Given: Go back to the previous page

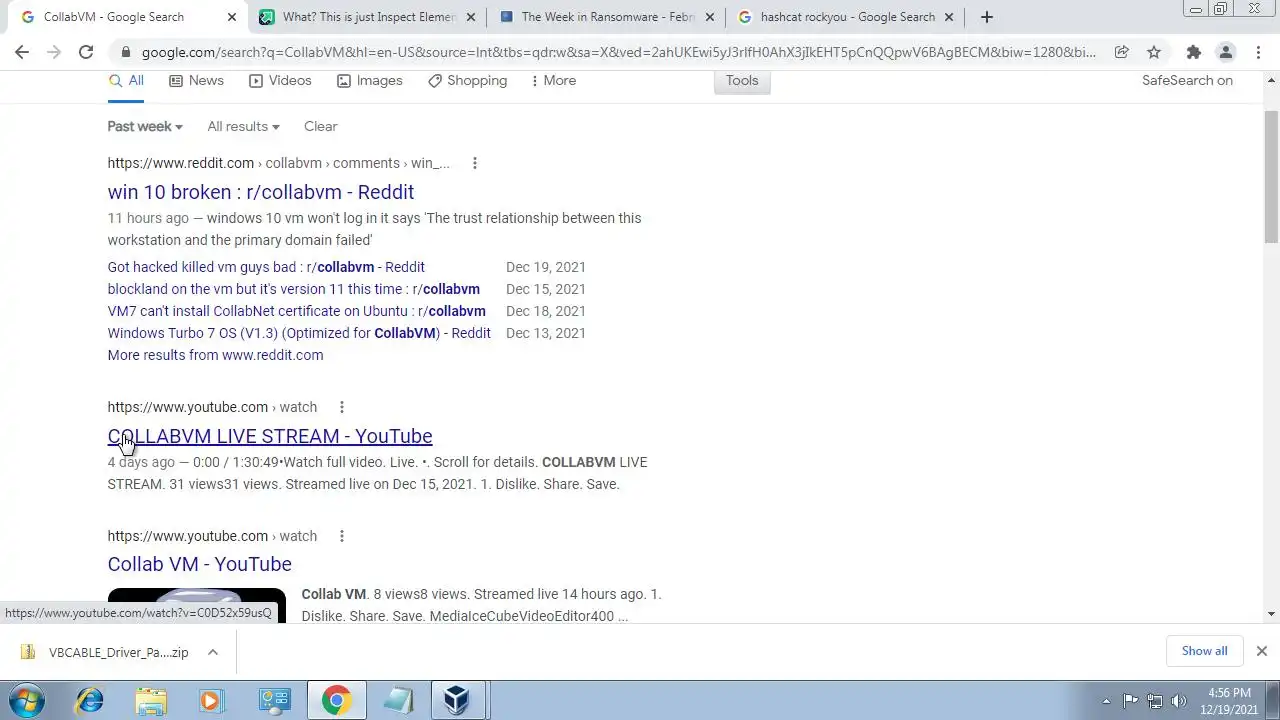Looking at the screenshot, I should [22, 52].
